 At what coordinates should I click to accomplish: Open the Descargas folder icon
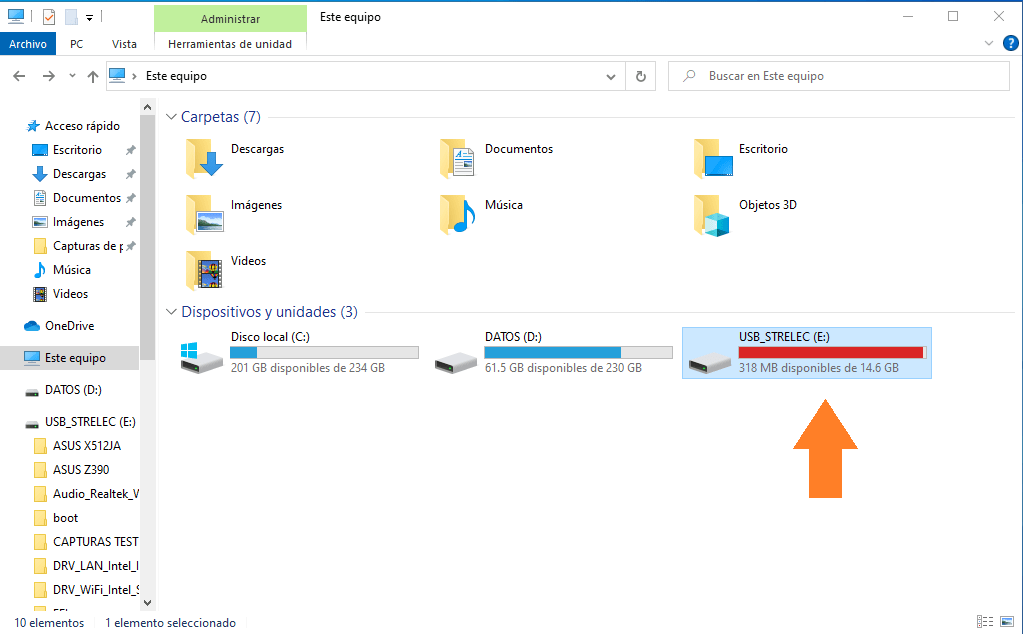pyautogui.click(x=205, y=158)
